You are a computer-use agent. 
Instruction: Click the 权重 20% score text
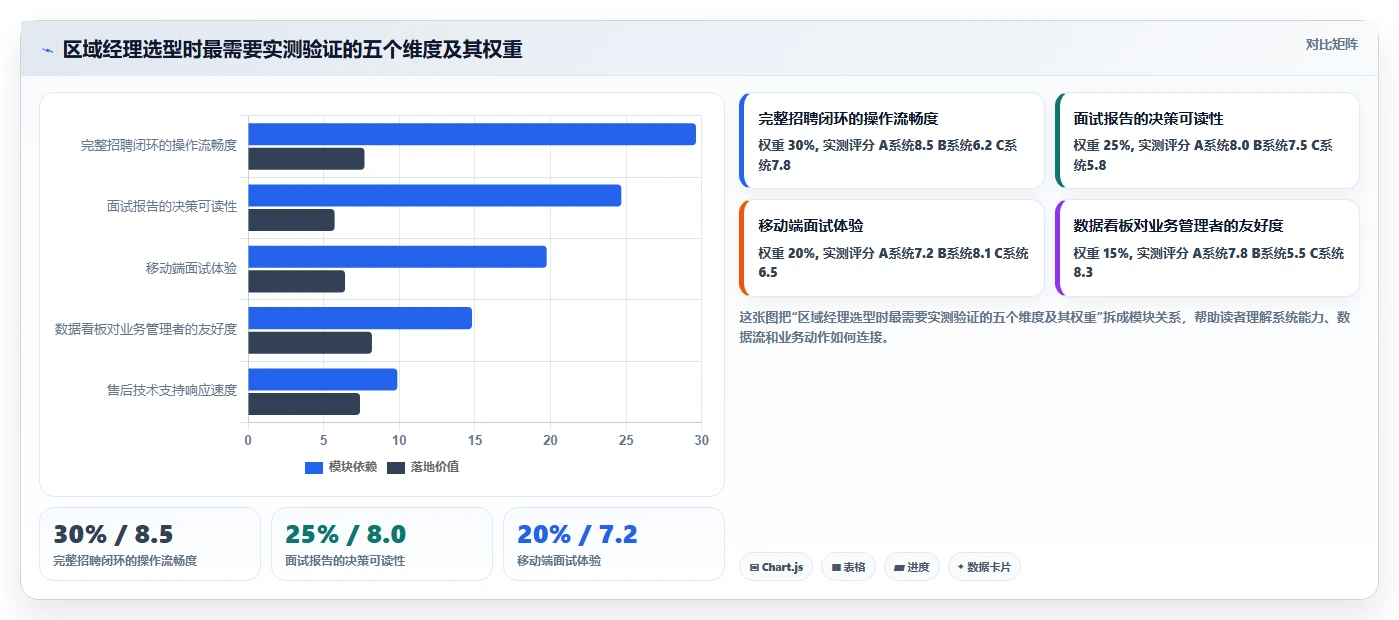tap(893, 263)
